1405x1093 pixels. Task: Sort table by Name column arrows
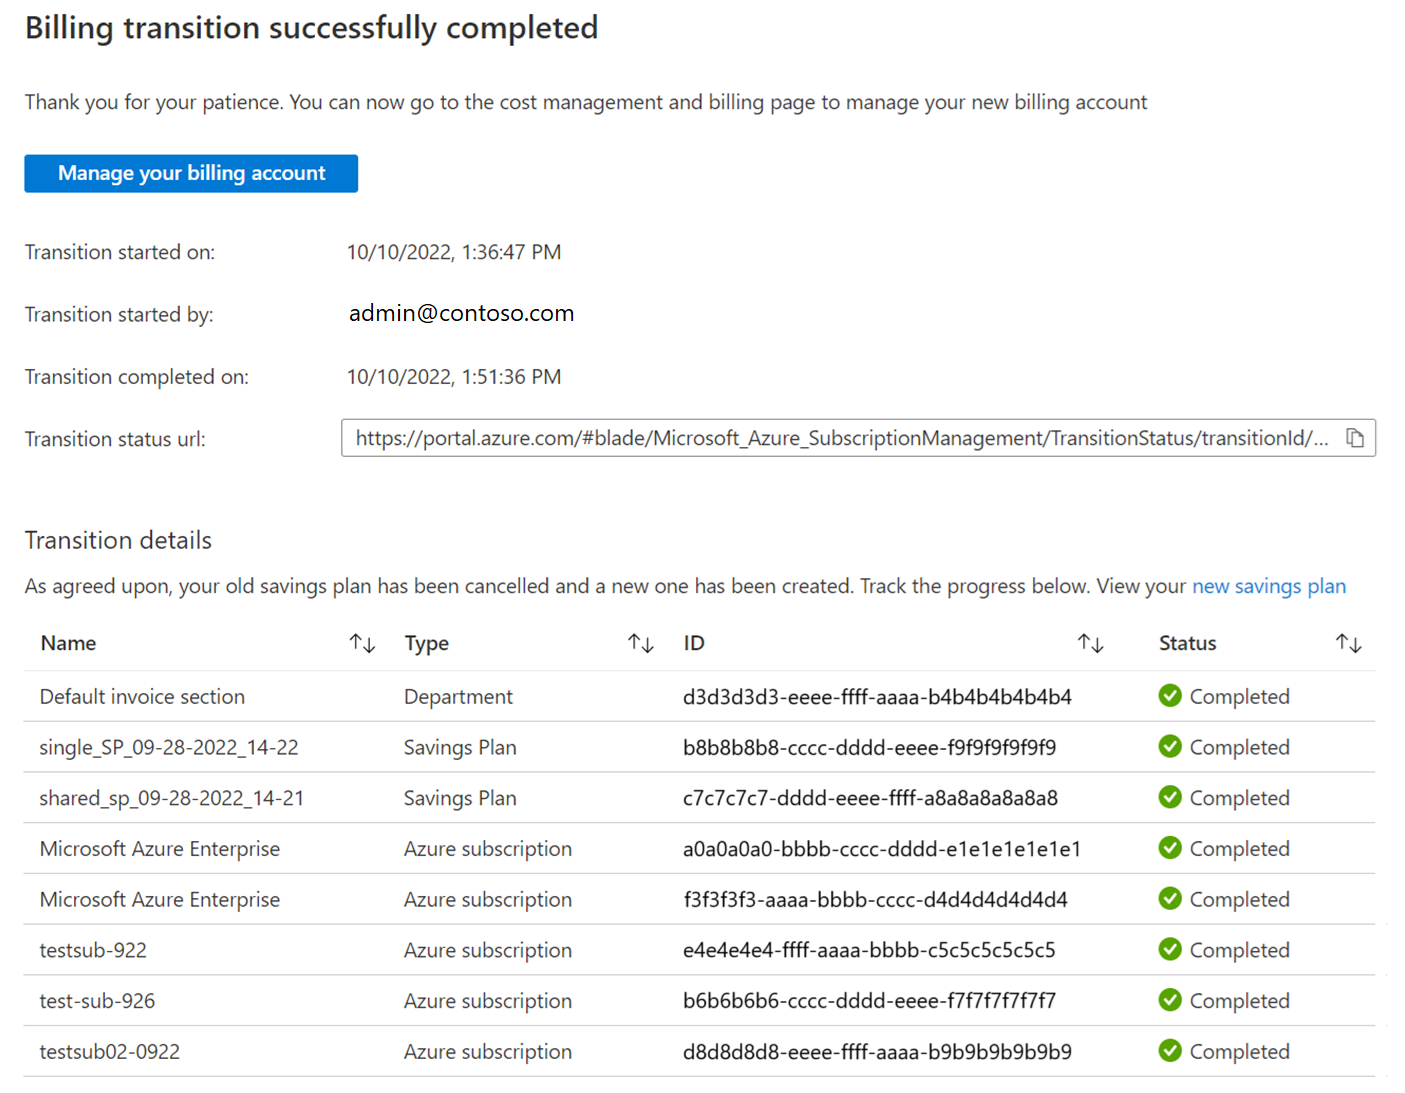pyautogui.click(x=362, y=643)
